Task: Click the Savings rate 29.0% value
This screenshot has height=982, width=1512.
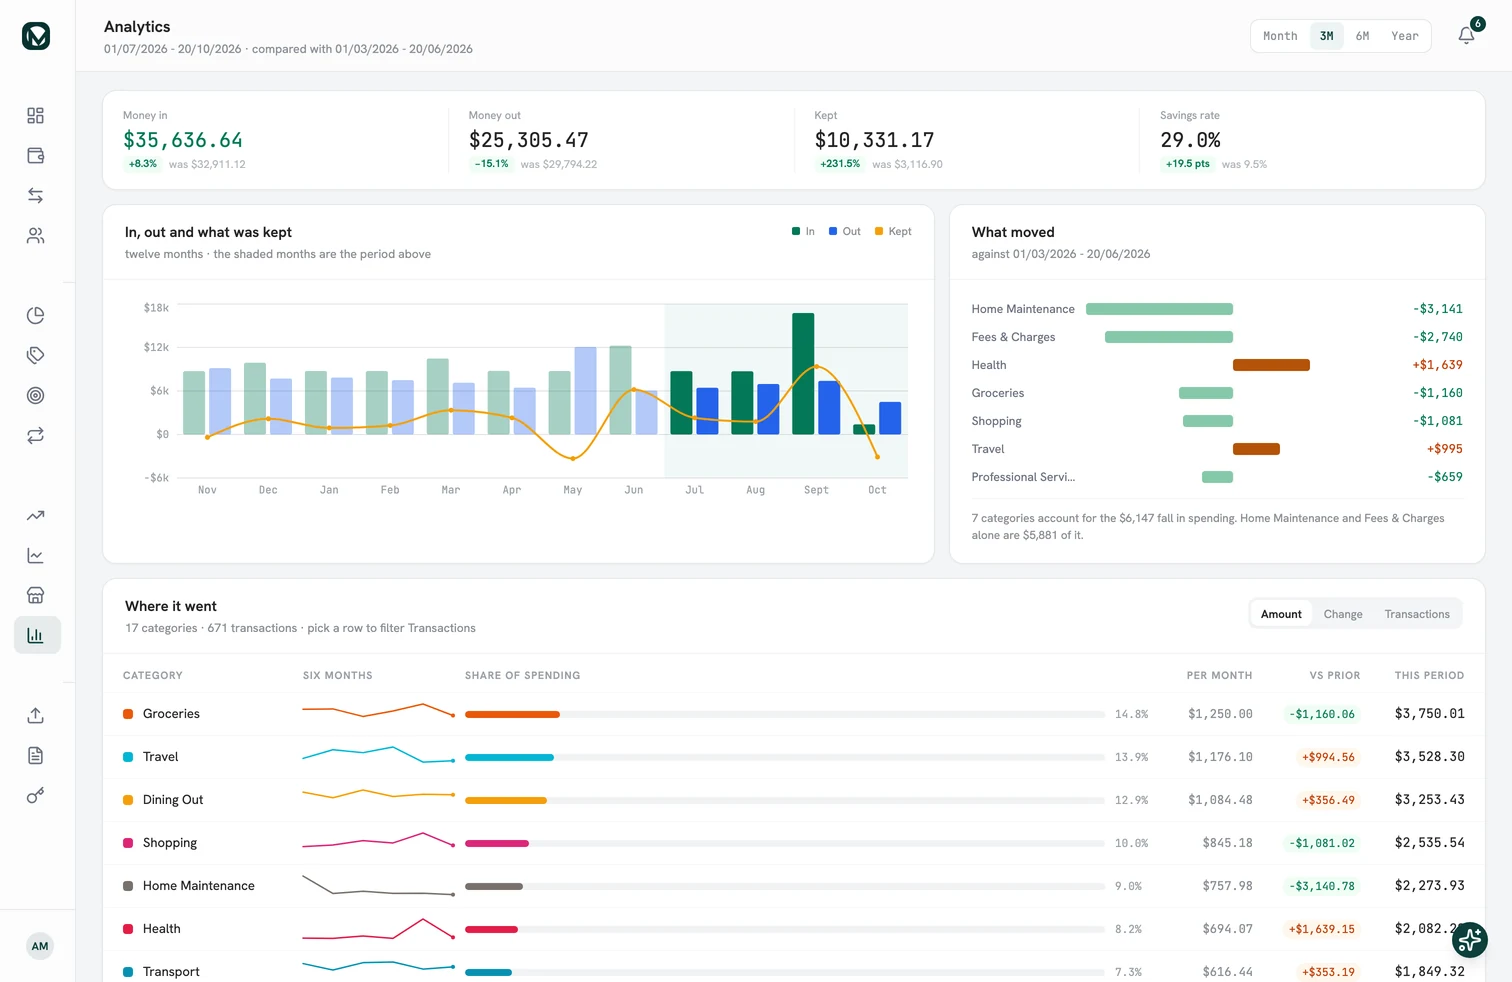Action: point(1190,140)
